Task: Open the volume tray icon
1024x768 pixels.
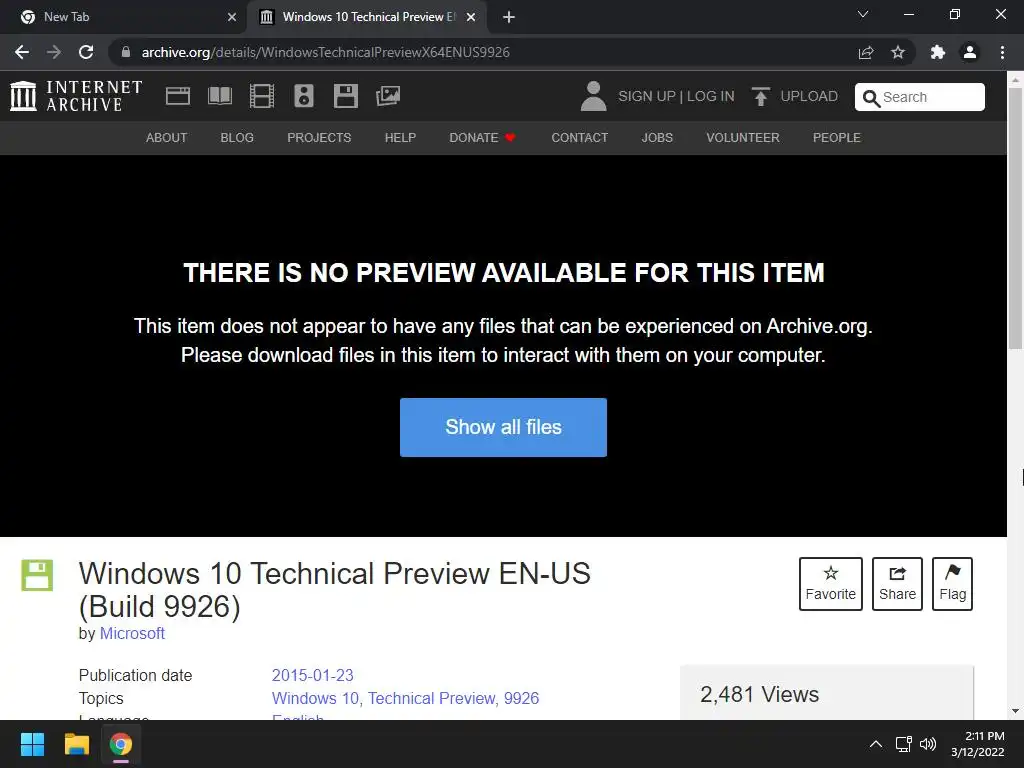Action: 927,744
